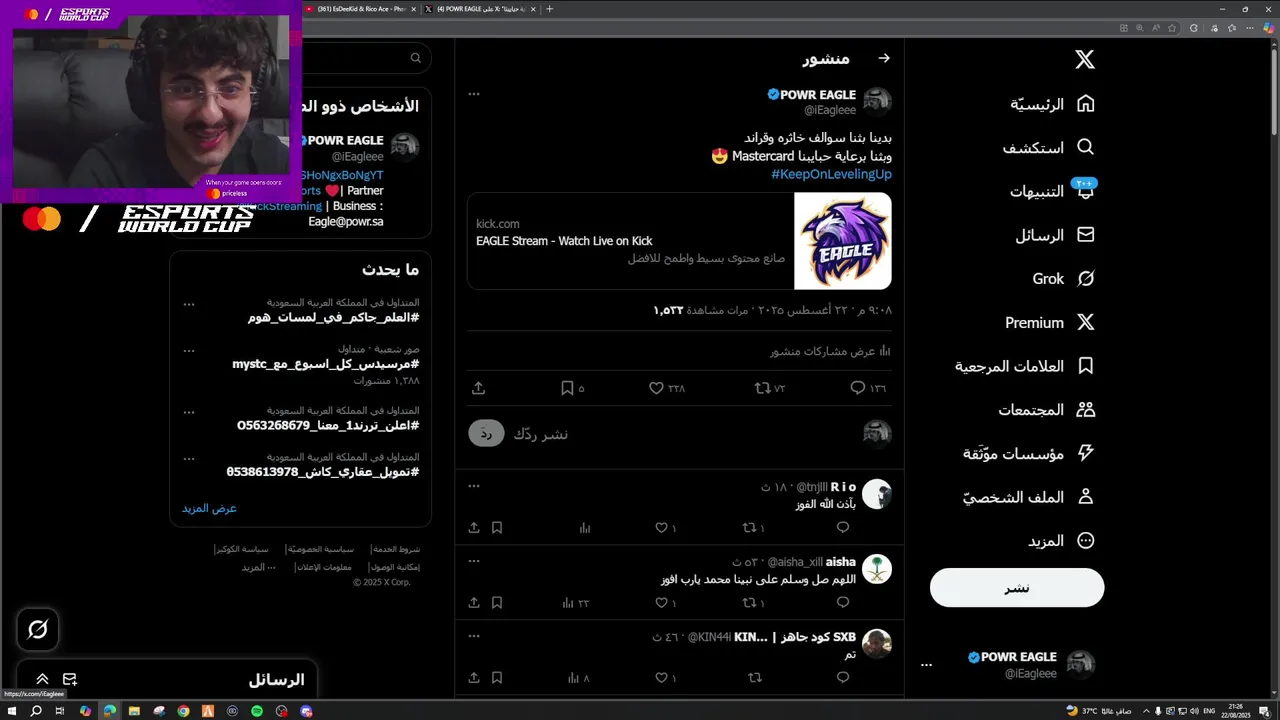The image size is (1280, 720).
Task: Click the Post (نشر) button
Action: tap(1017, 587)
